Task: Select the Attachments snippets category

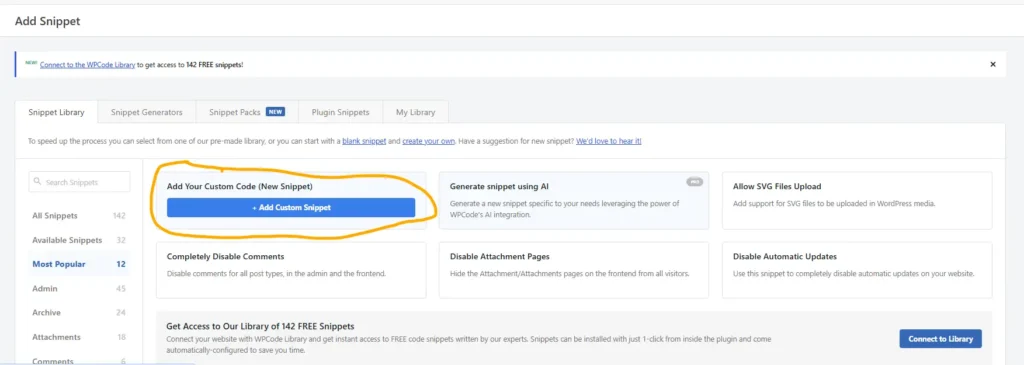Action: [x=79, y=337]
